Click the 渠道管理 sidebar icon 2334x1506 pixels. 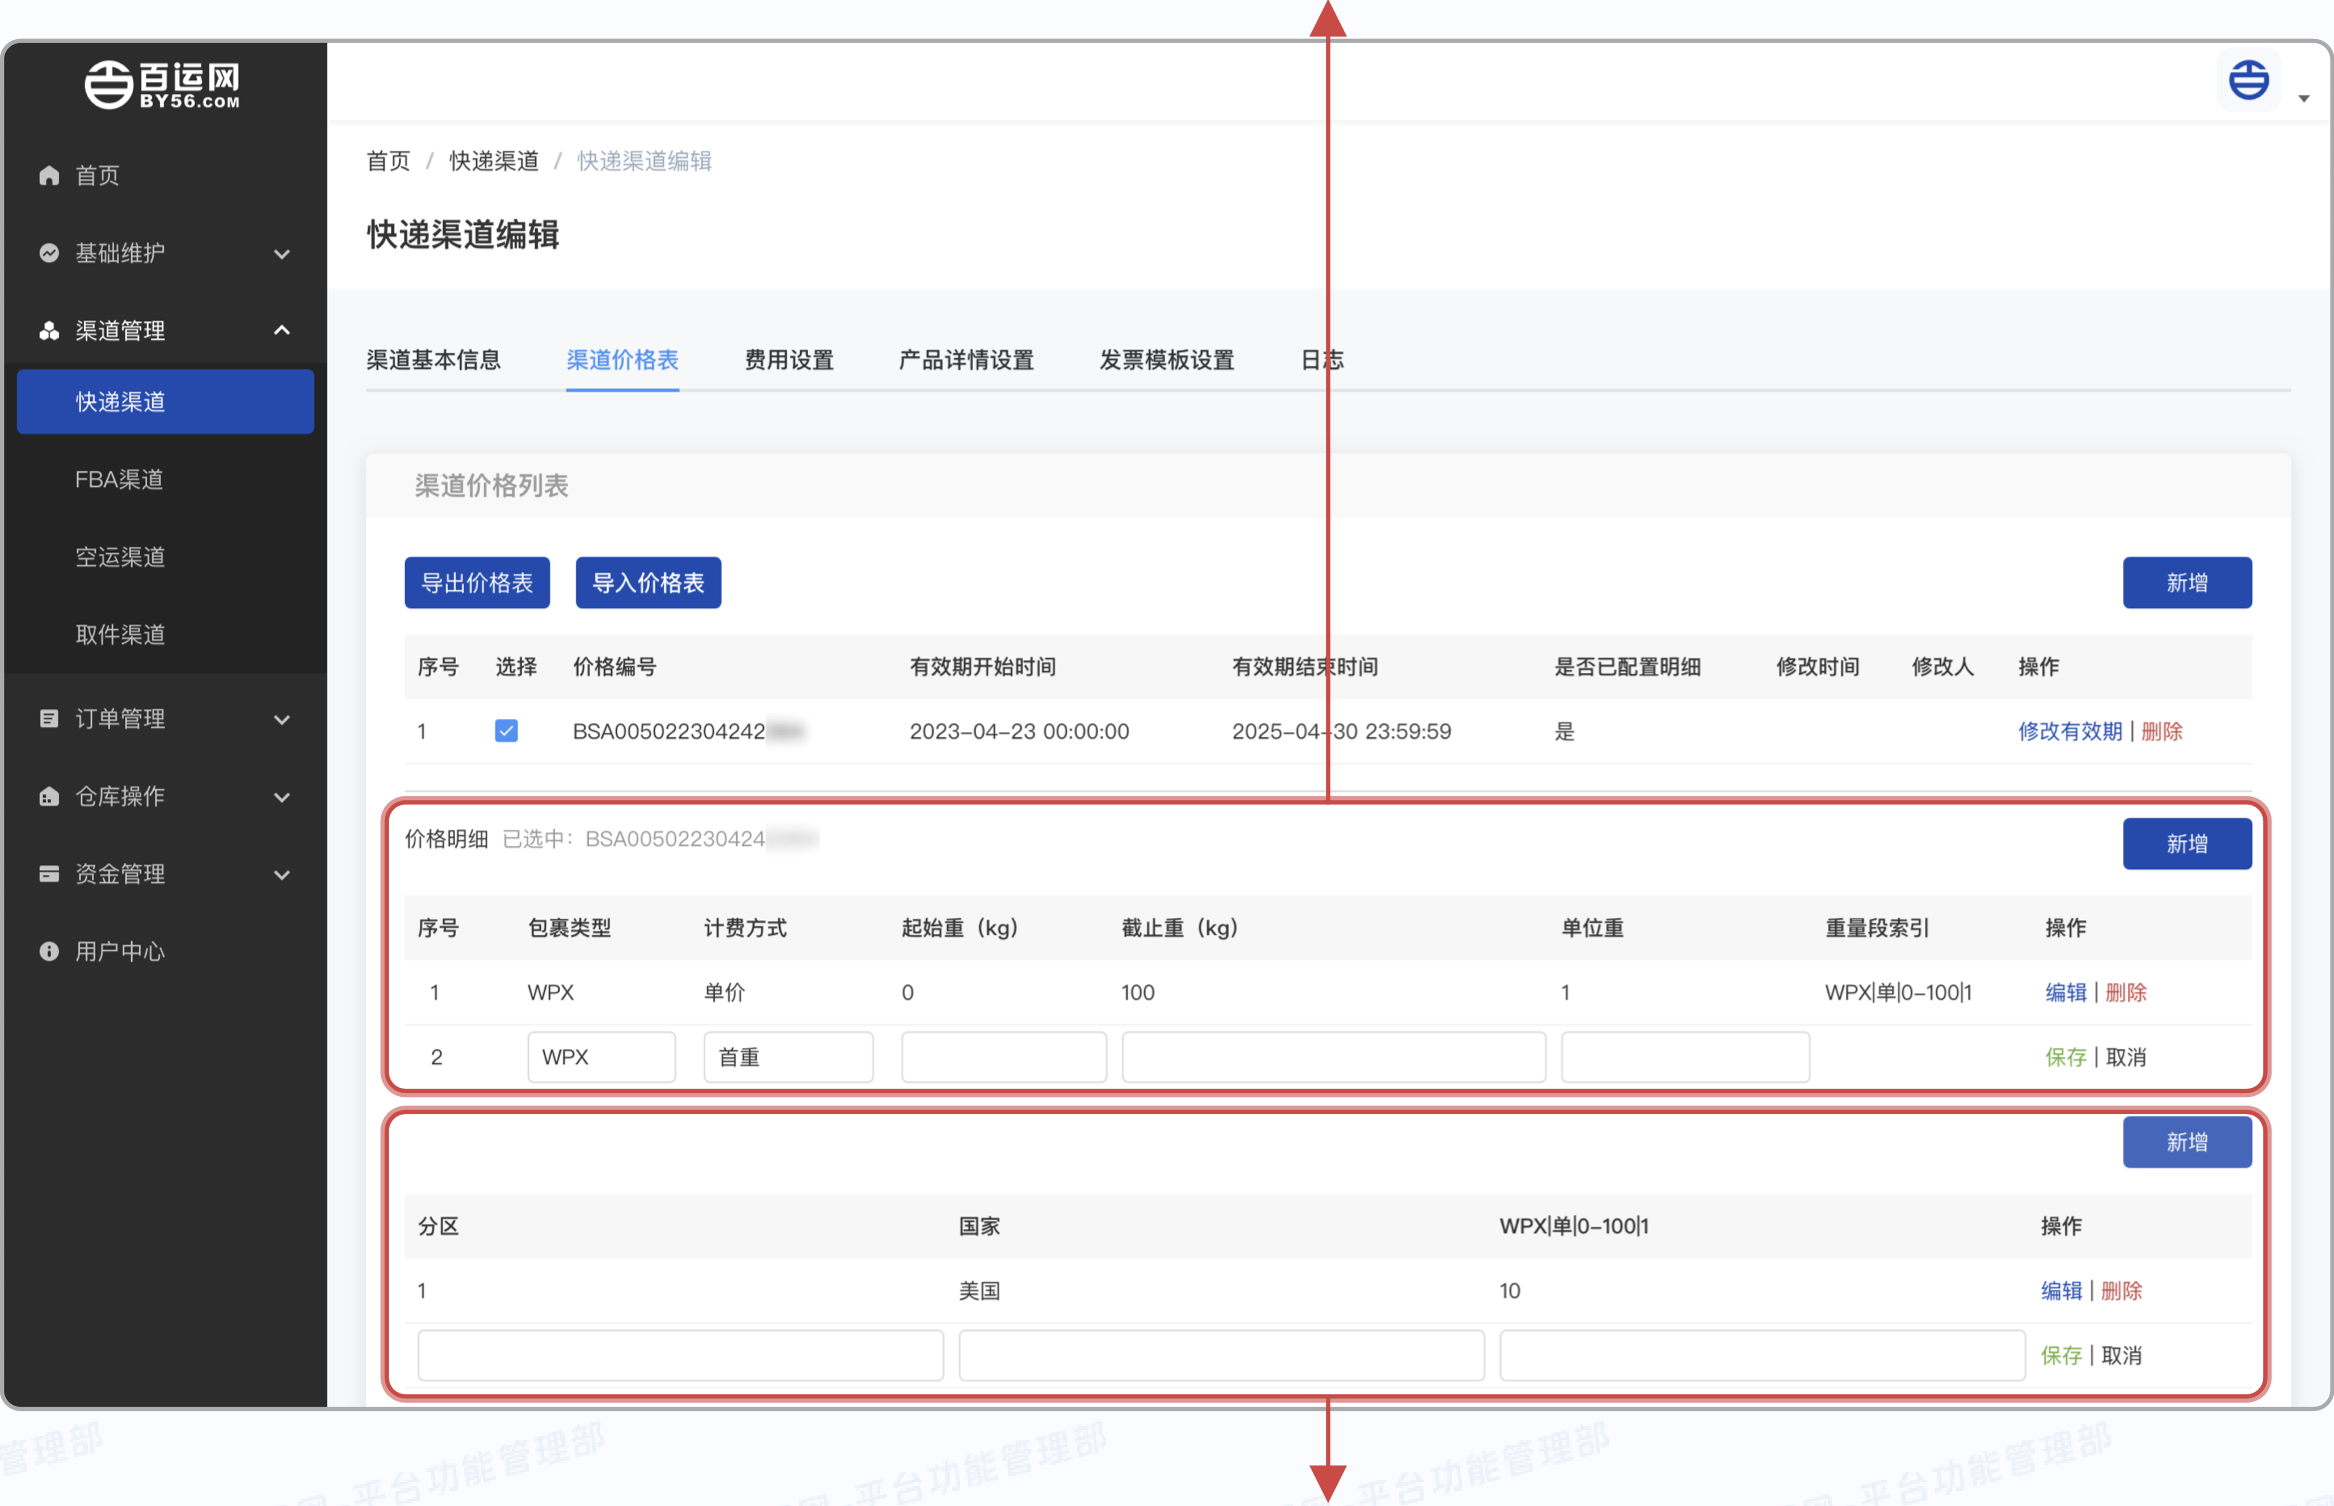(x=49, y=331)
